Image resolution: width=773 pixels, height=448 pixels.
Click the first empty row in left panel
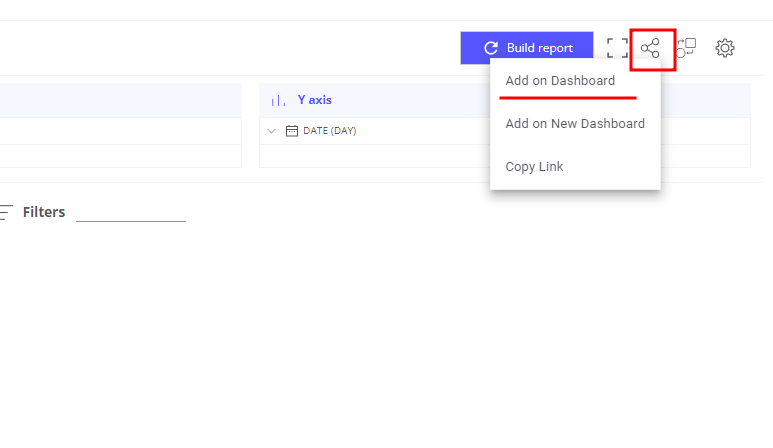click(x=120, y=131)
